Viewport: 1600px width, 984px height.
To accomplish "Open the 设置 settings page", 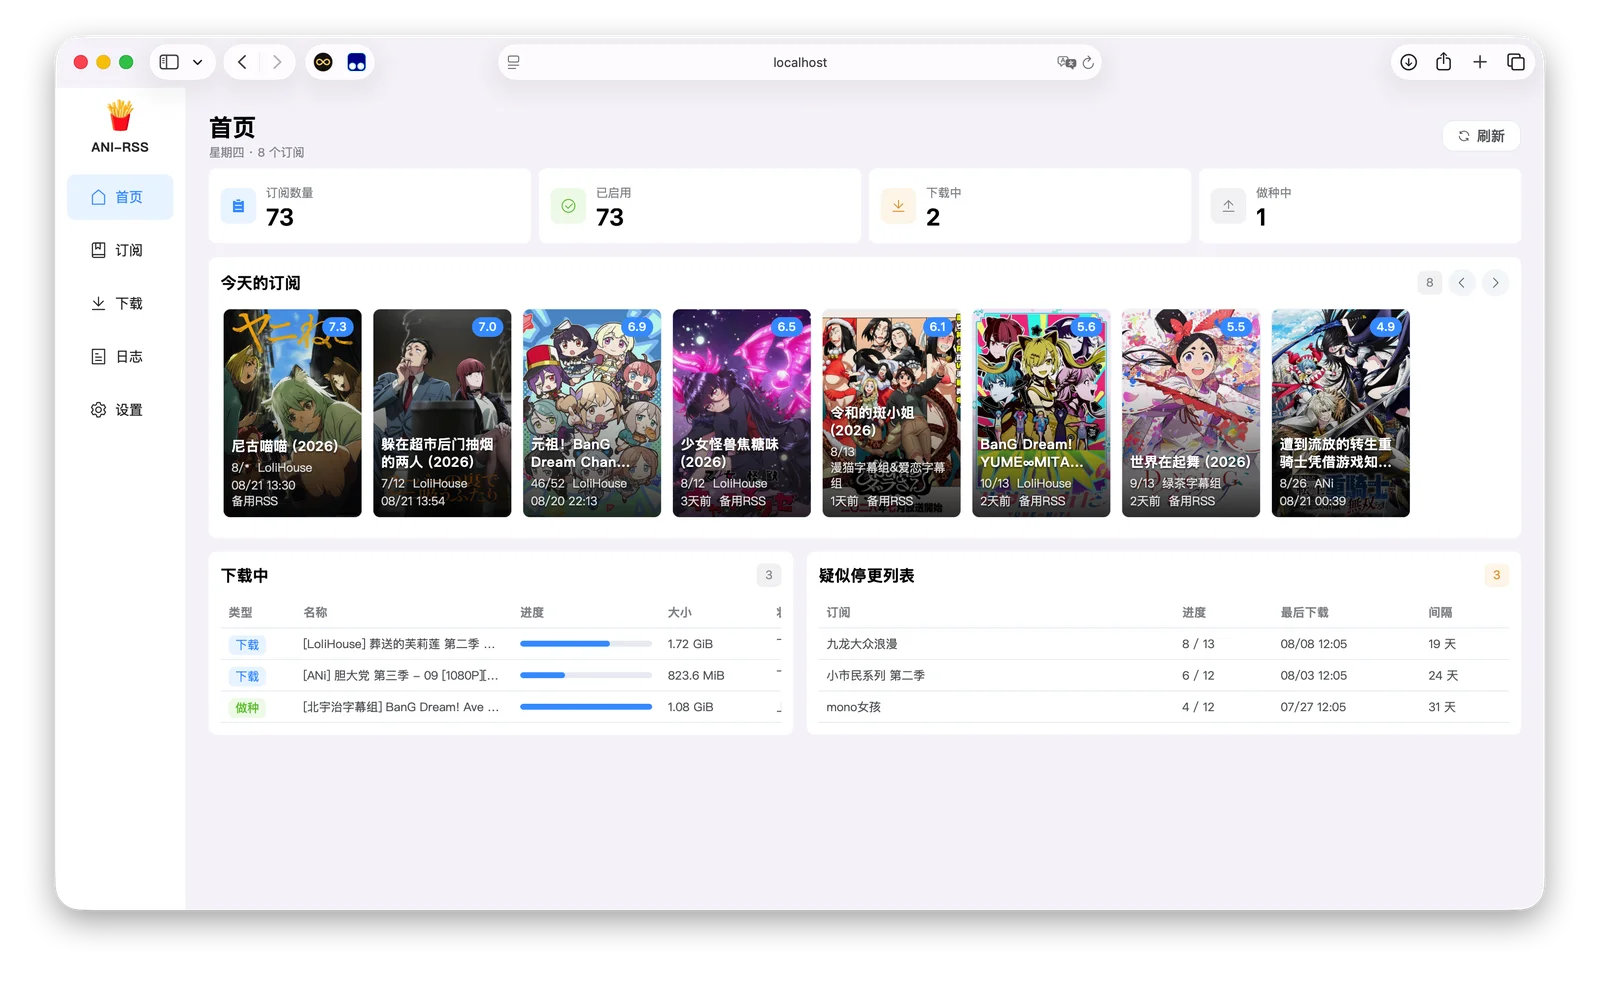I will 120,410.
